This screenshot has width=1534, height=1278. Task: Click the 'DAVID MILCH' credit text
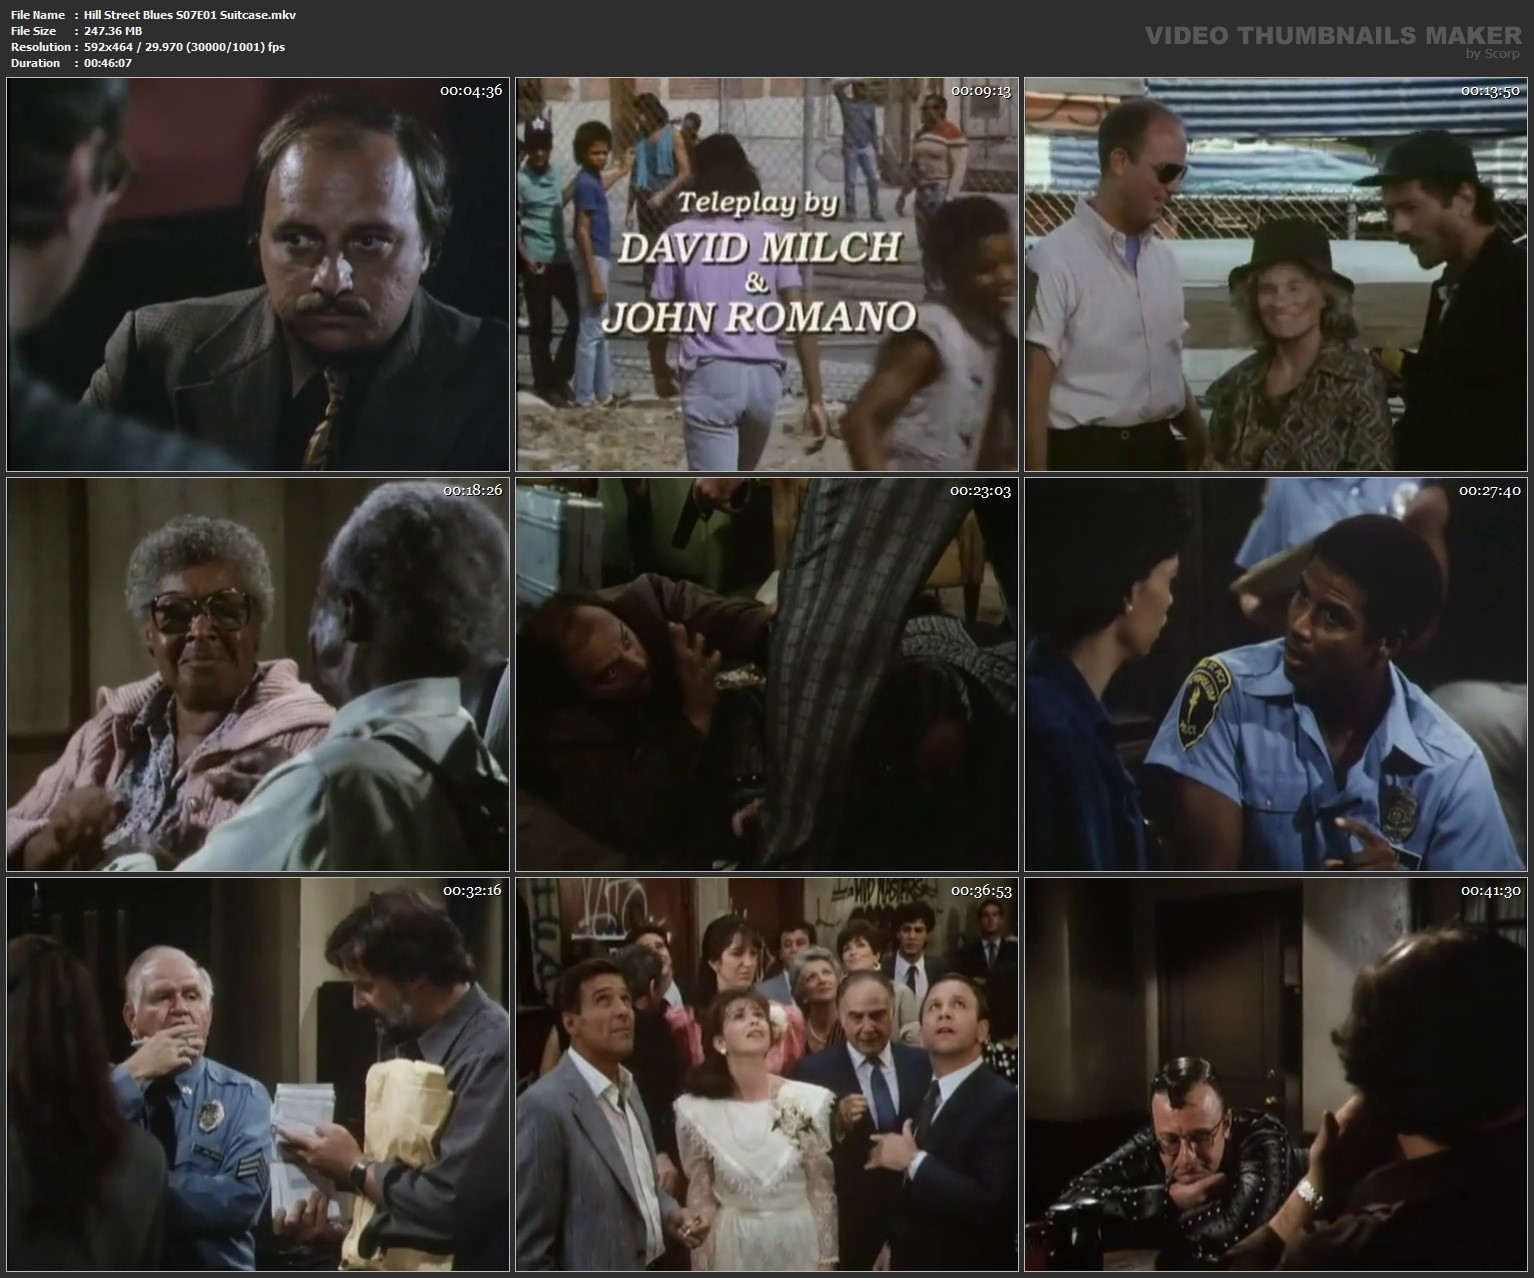pyautogui.click(x=759, y=248)
